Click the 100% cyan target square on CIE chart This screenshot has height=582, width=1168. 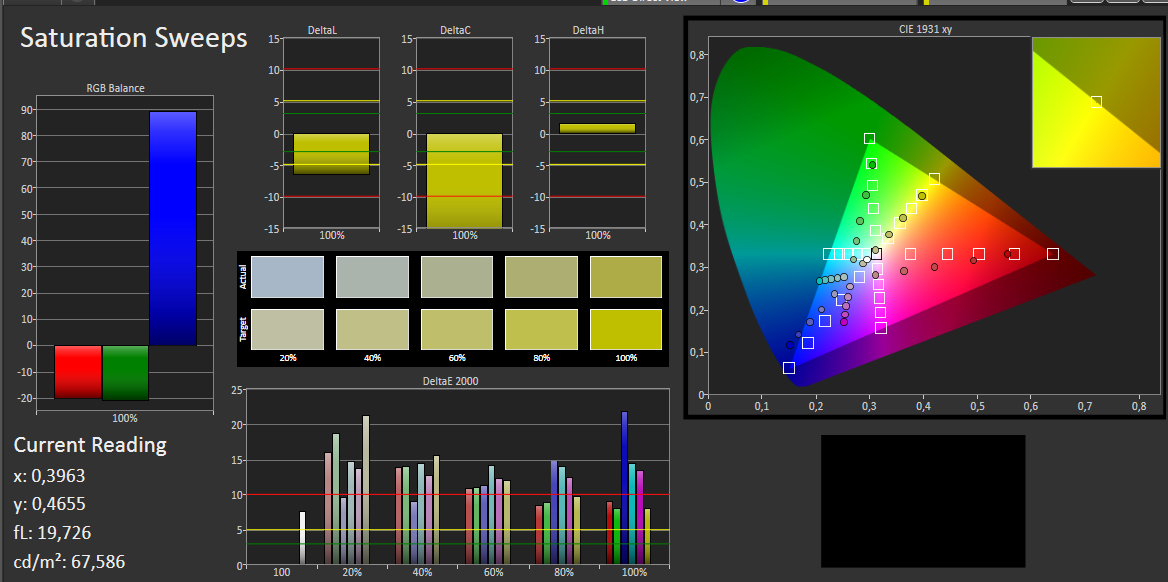tap(828, 254)
